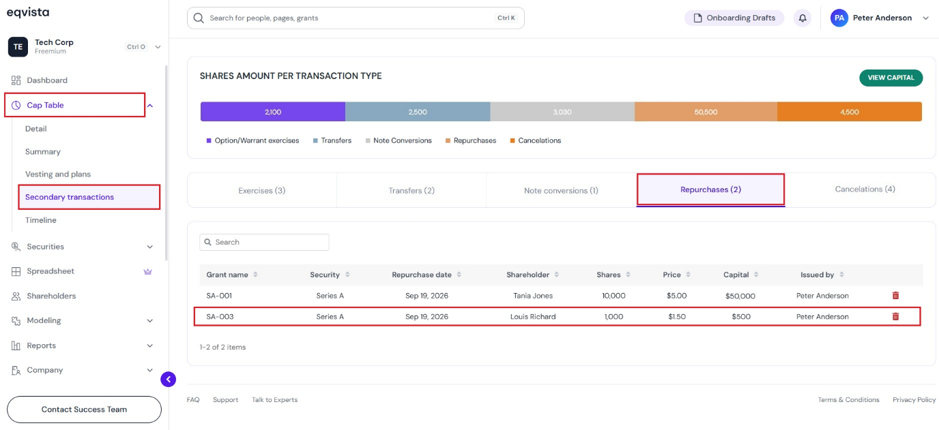939x430 pixels.
Task: Sort table by Shares column
Action: [x=628, y=275]
